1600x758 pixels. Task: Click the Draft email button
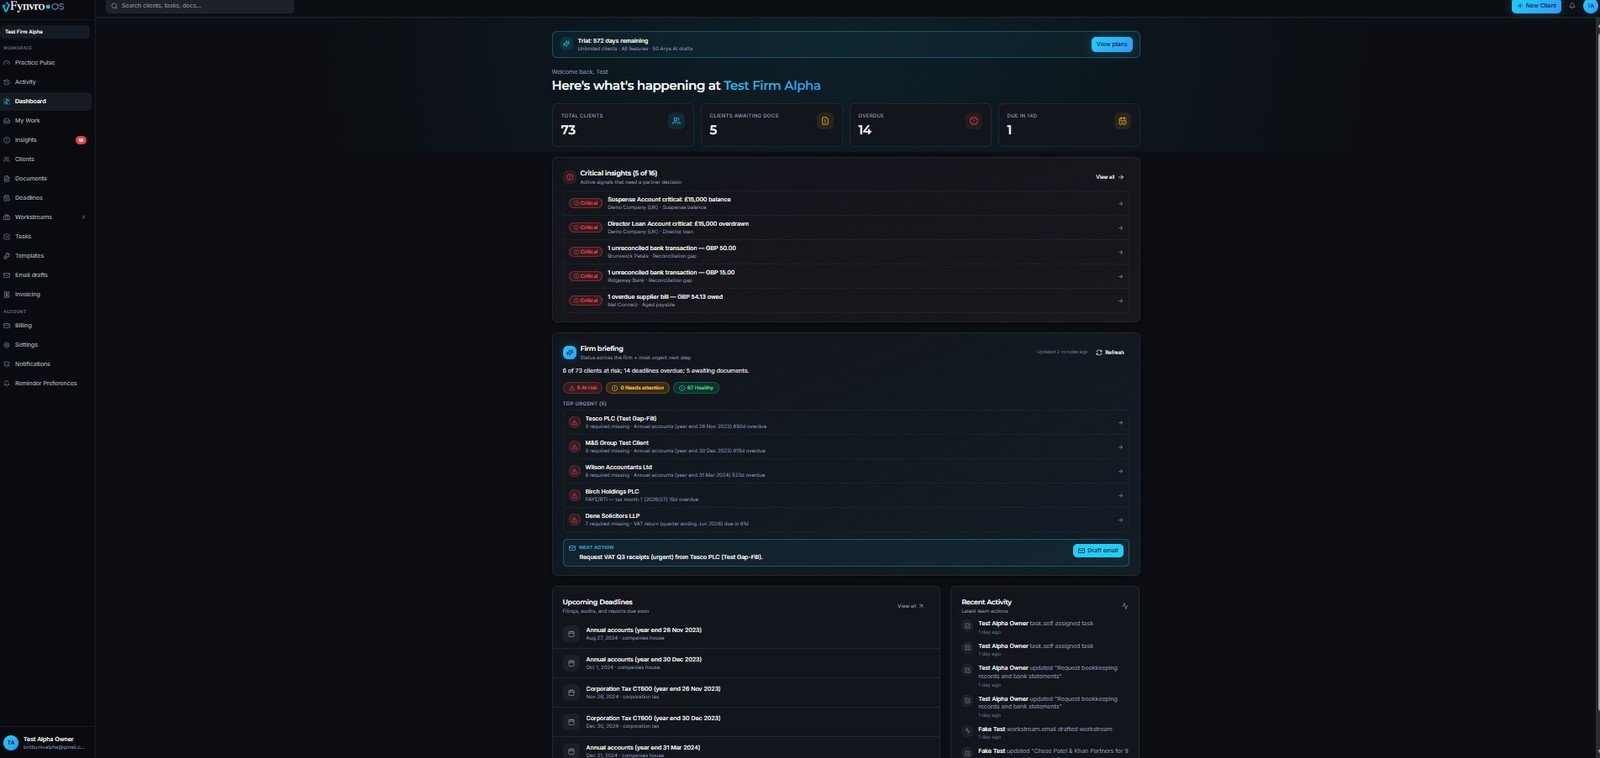tap(1098, 551)
